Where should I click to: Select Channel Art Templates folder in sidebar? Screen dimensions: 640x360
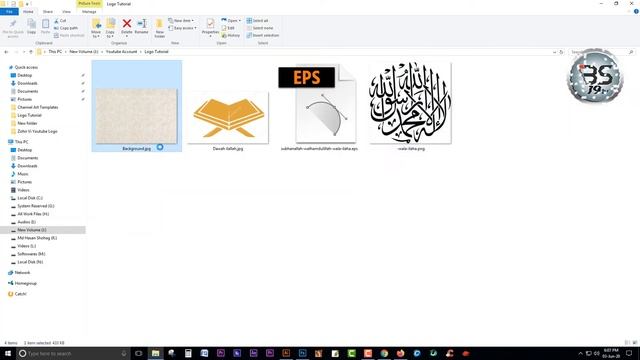(x=38, y=107)
